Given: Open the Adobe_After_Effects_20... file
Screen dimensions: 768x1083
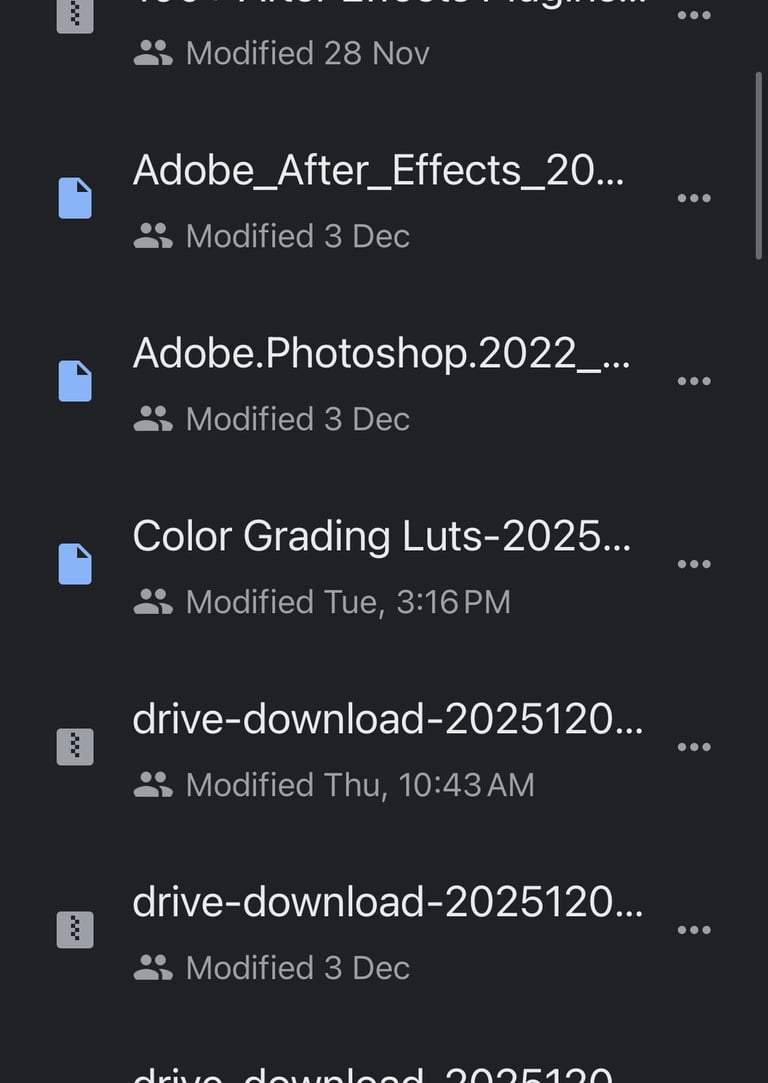Looking at the screenshot, I should coord(378,172).
